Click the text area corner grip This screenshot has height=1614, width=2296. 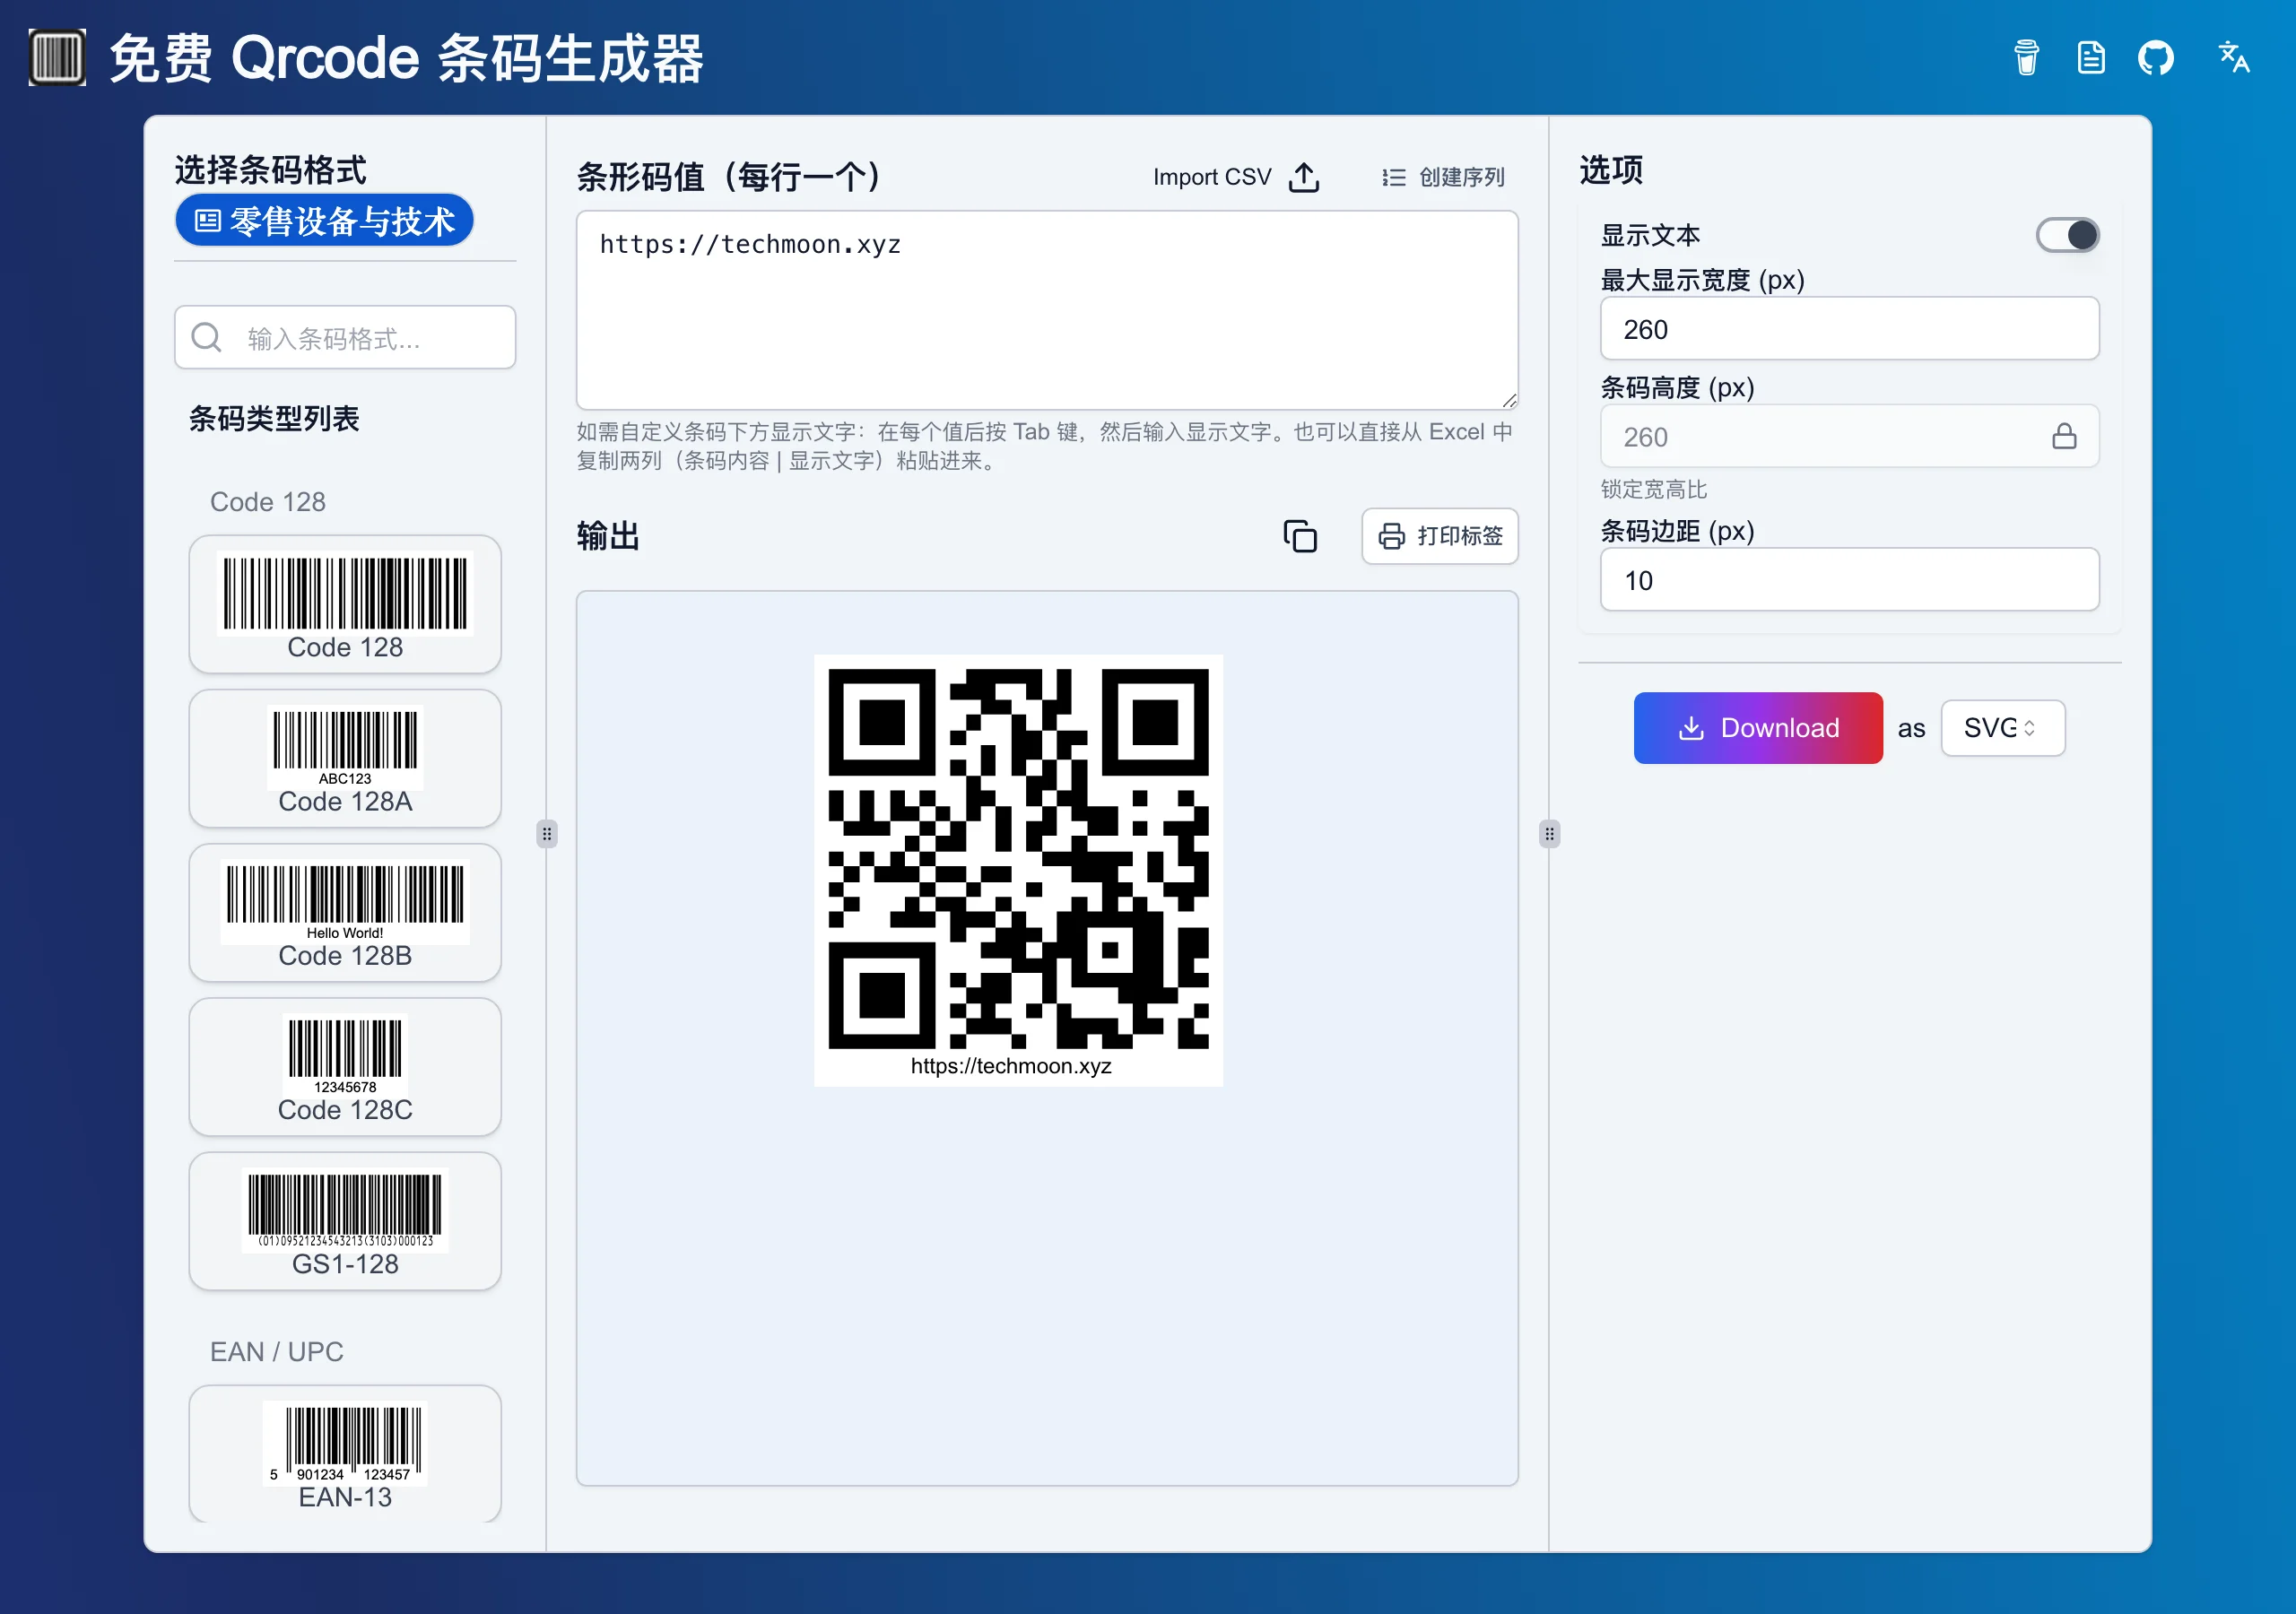(x=1509, y=400)
